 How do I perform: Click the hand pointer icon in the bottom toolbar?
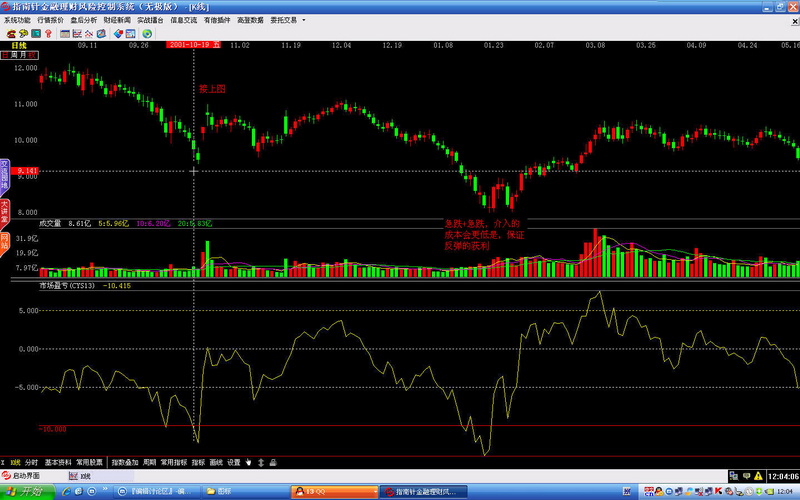click(248, 463)
